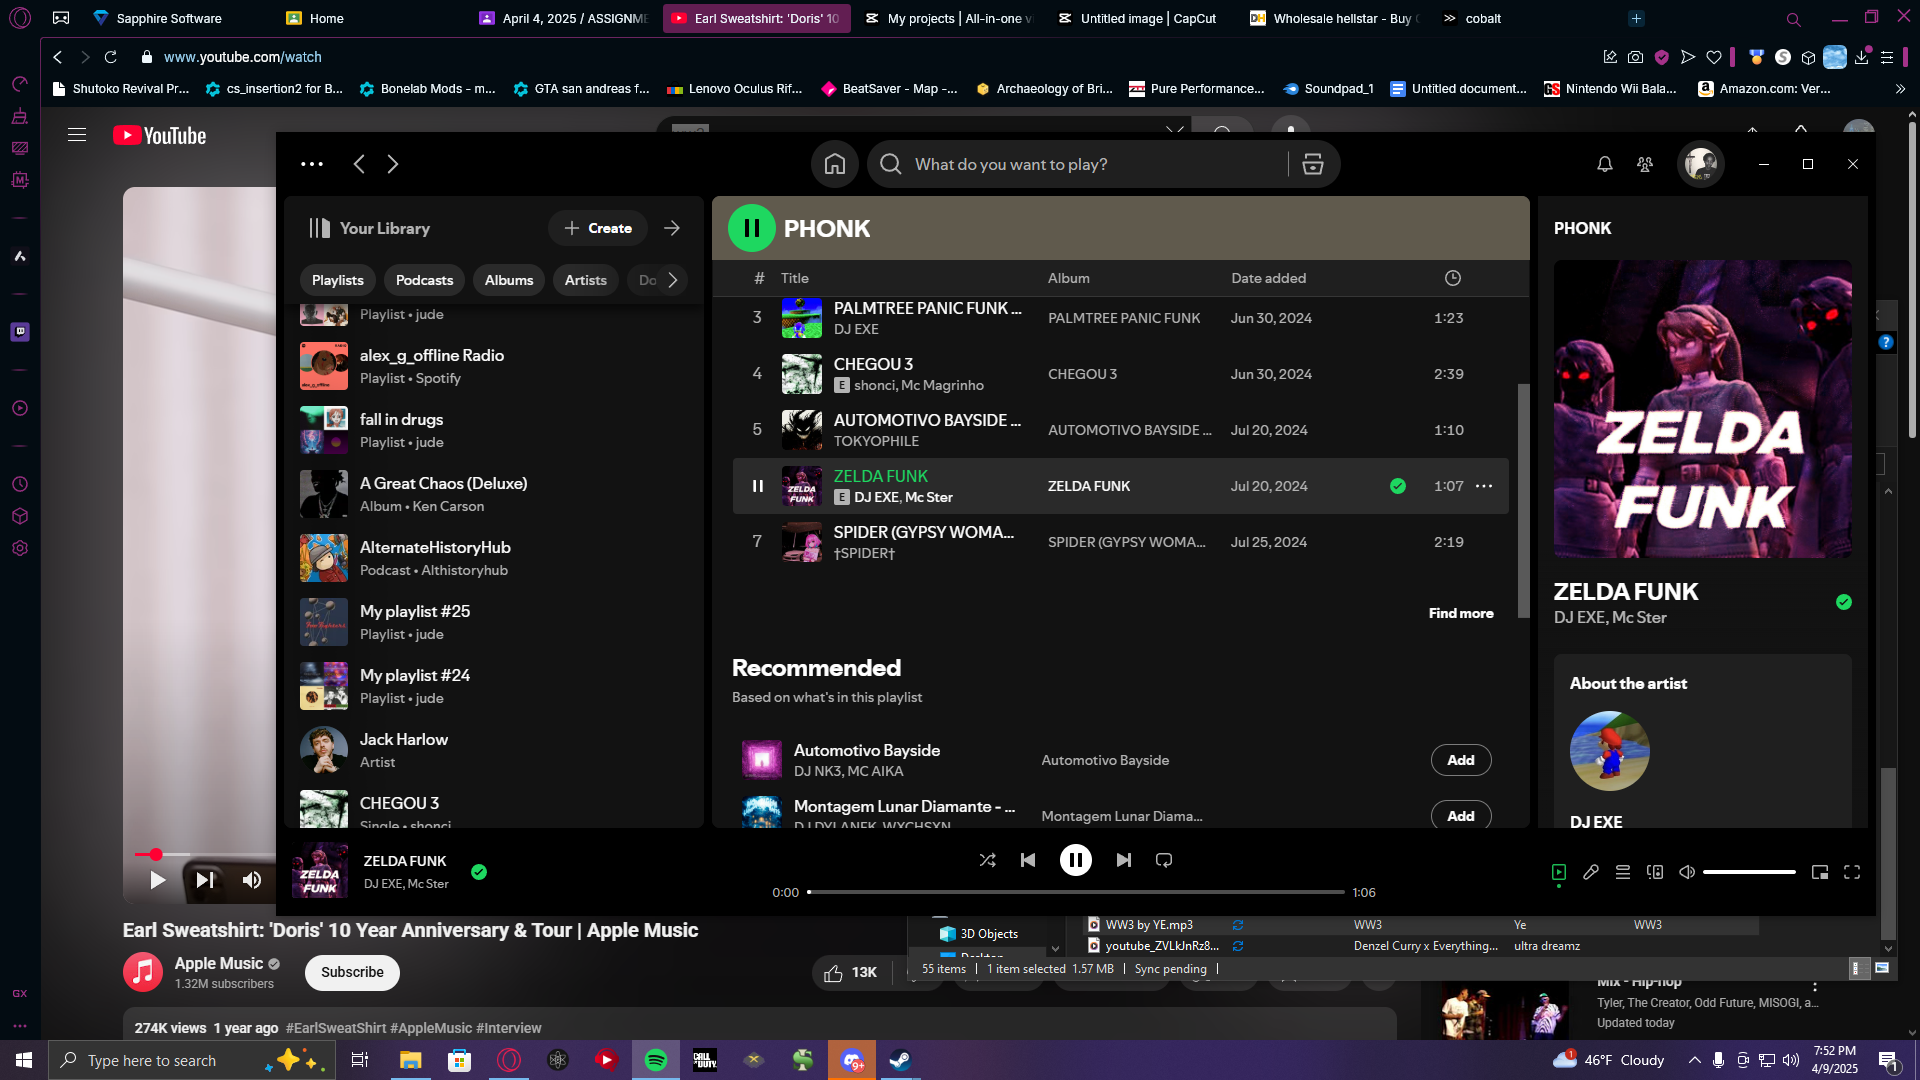This screenshot has width=1920, height=1080.
Task: Open Spotify miniplayer icon
Action: [1820, 872]
